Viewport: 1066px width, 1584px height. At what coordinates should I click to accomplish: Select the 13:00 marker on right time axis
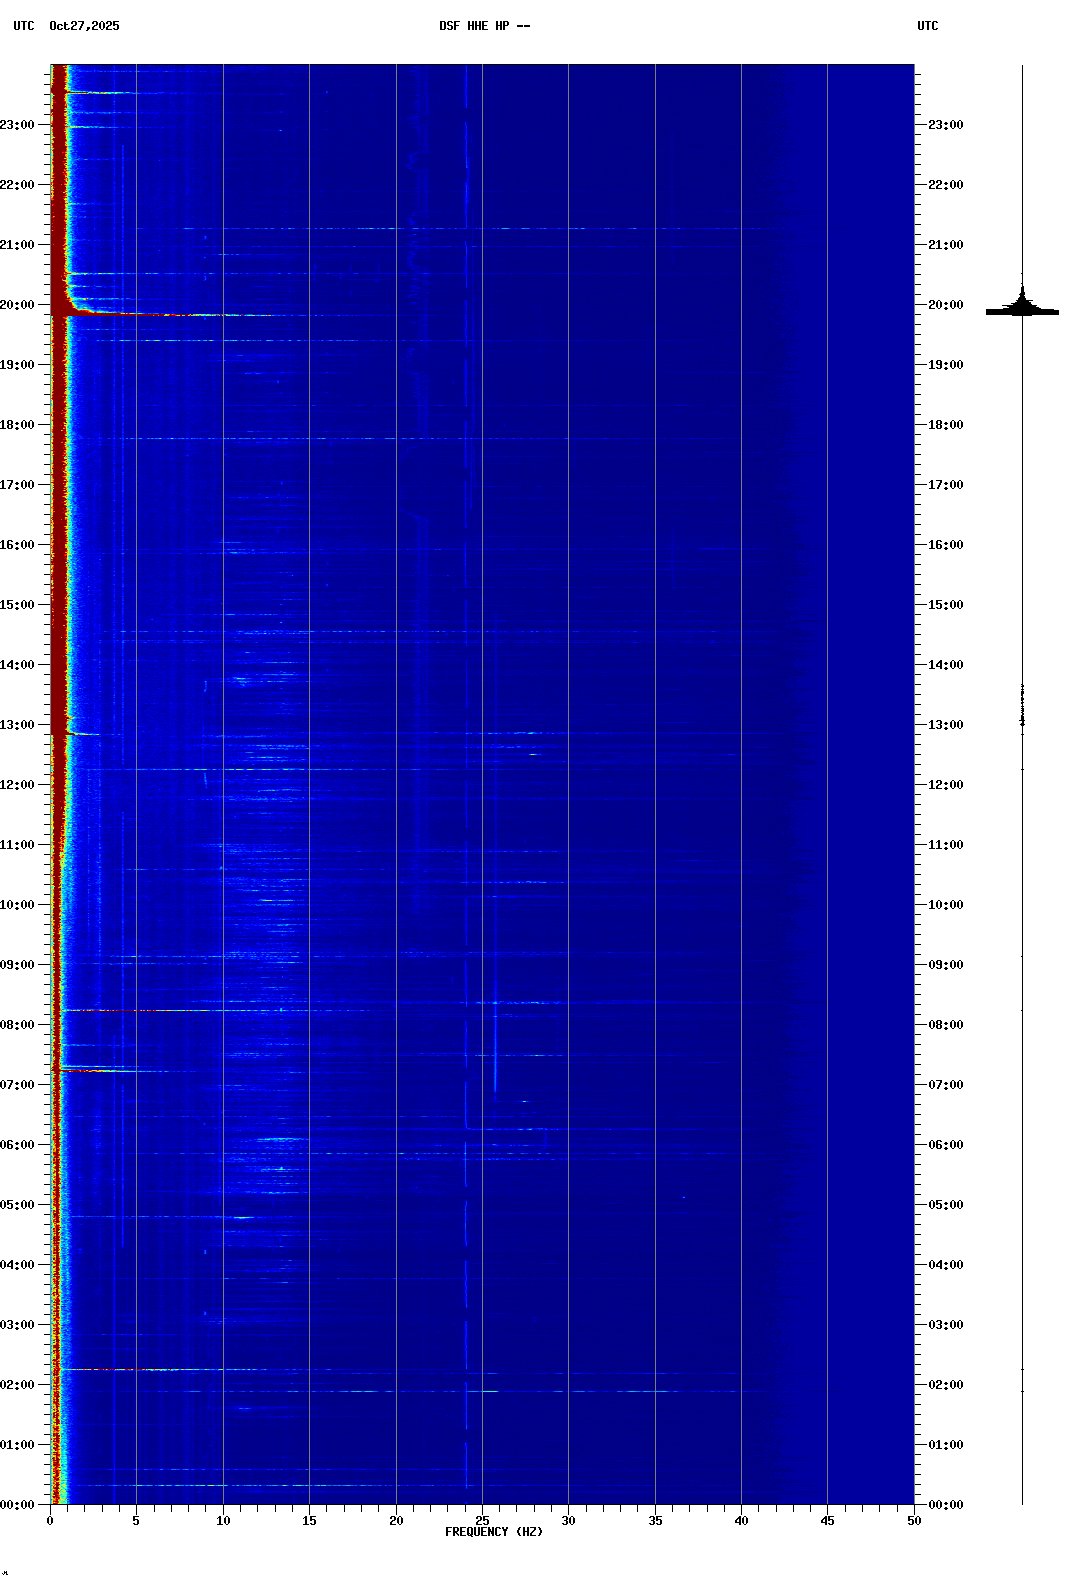click(945, 725)
